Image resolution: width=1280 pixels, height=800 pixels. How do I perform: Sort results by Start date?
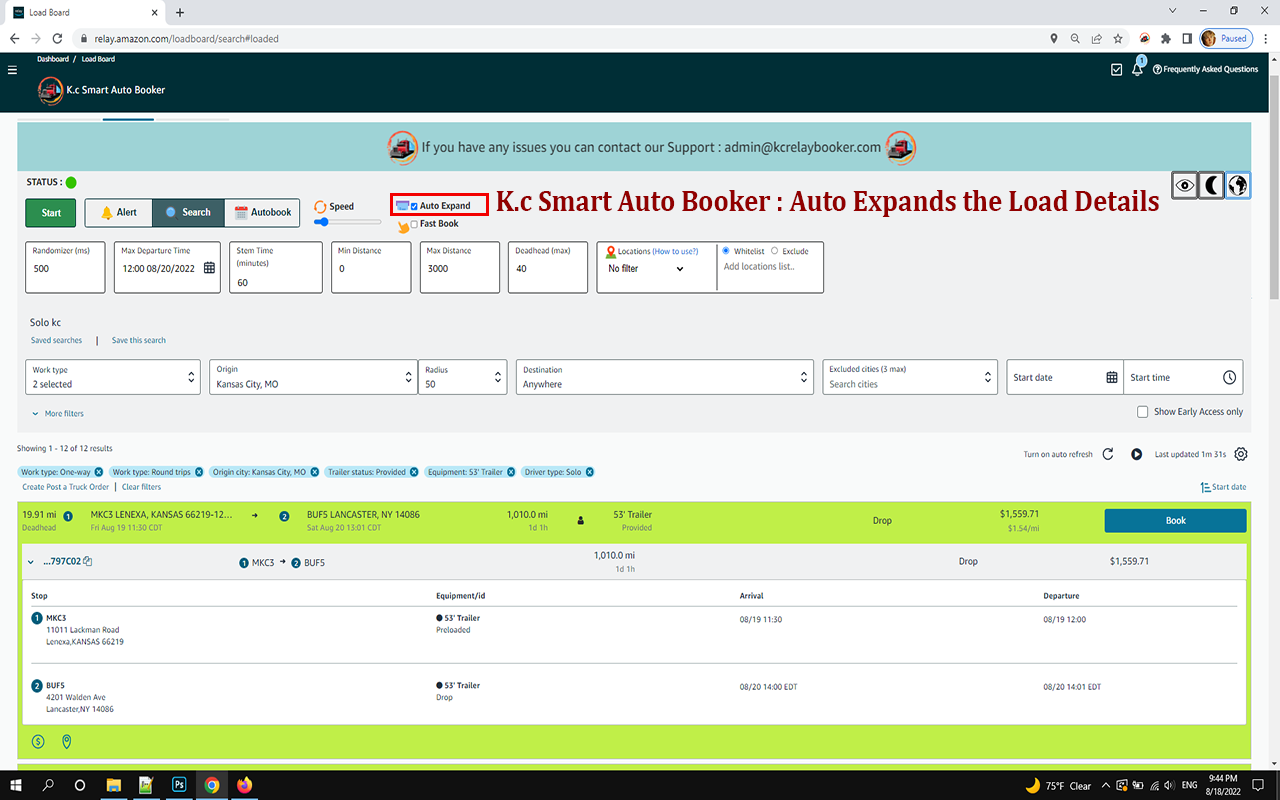click(1223, 487)
